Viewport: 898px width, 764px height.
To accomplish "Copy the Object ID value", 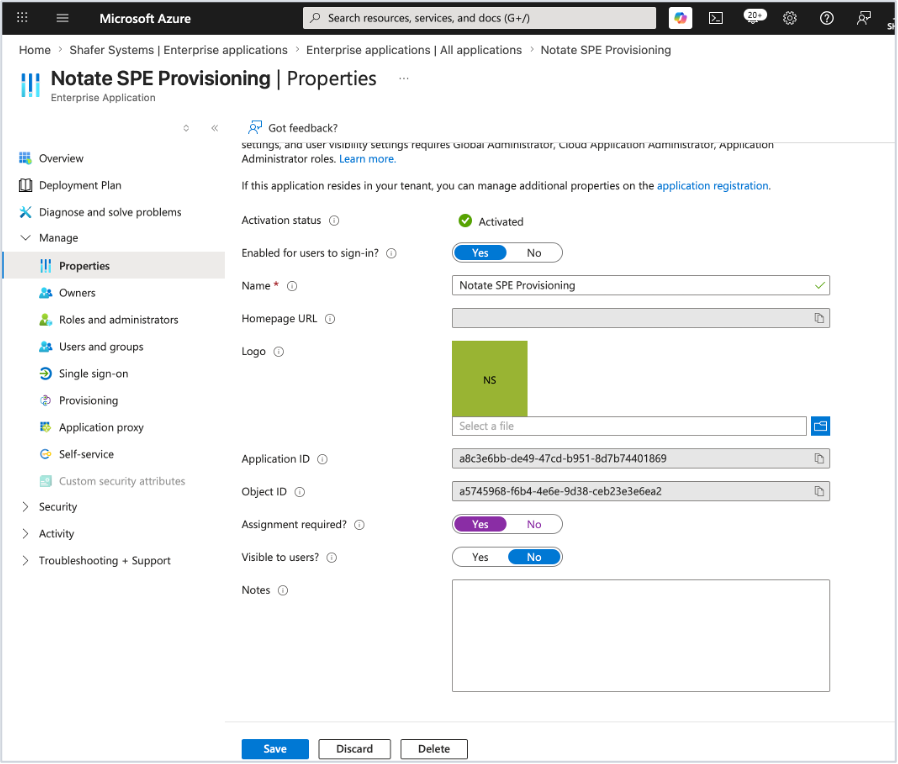I will point(819,491).
